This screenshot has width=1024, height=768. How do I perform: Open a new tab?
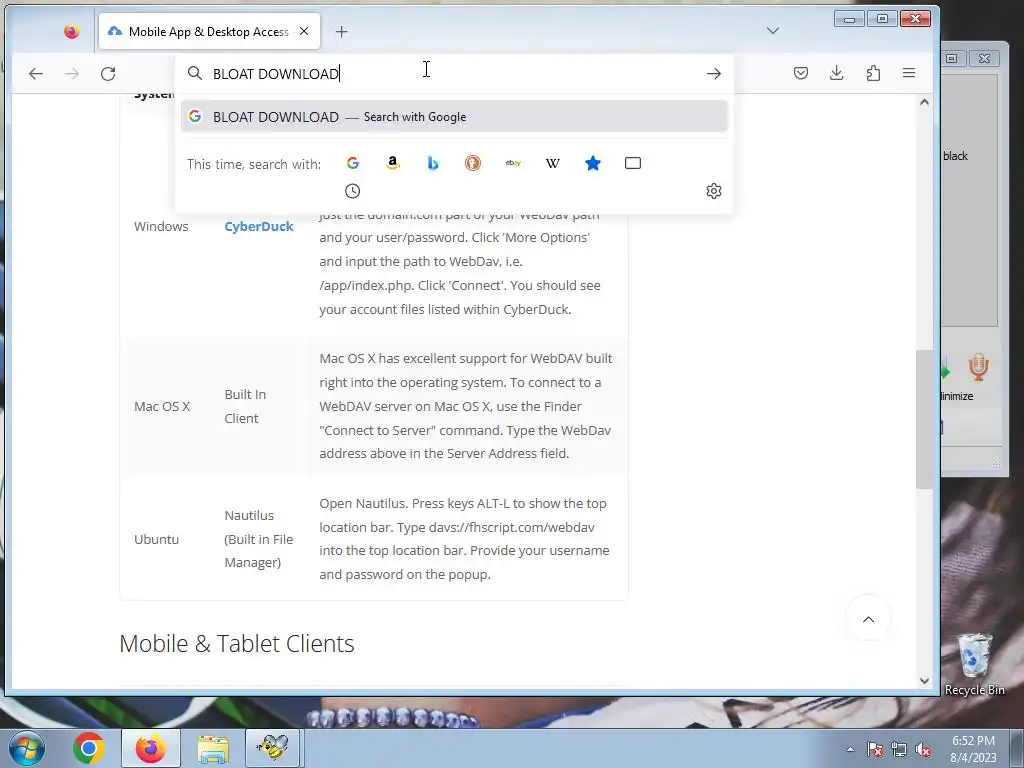pos(342,31)
